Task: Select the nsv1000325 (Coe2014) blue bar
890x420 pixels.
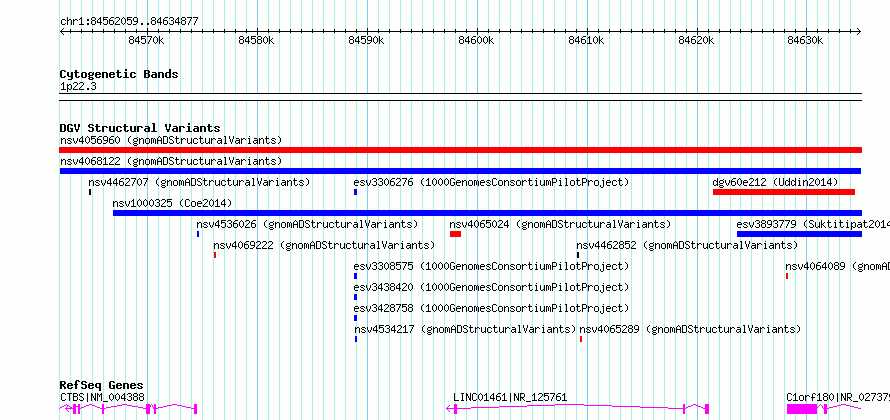Action: click(x=487, y=213)
